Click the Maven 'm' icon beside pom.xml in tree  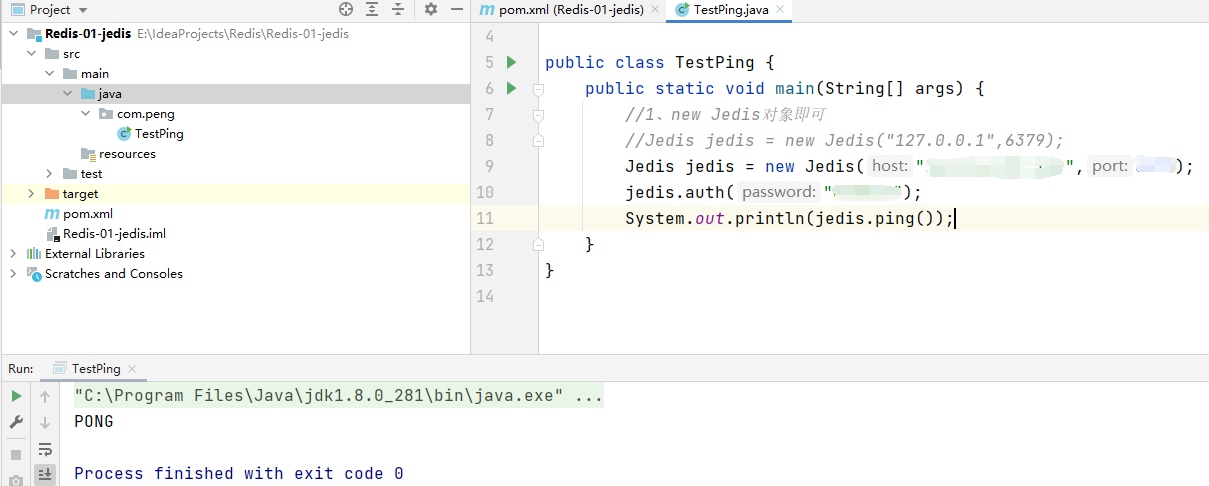click(52, 213)
